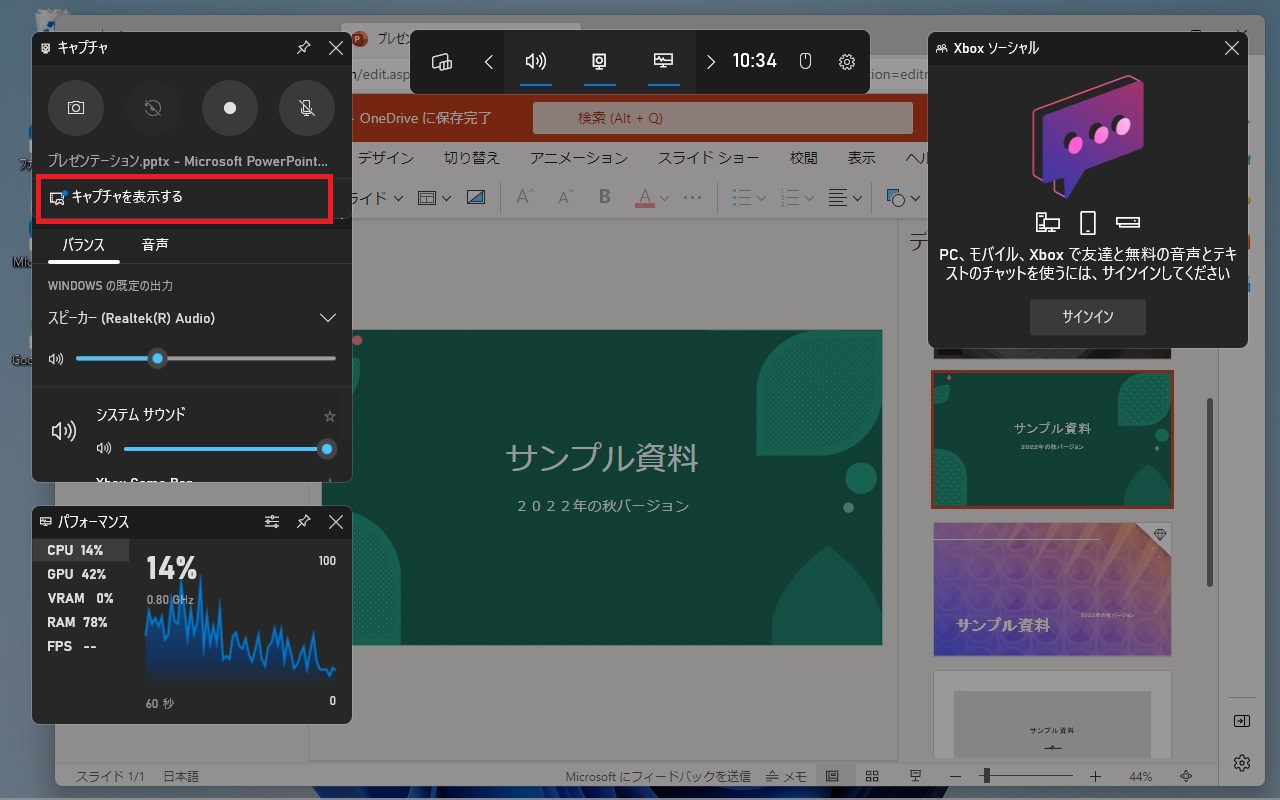Screen dimensions: 1280x800
Task: Click the font color A icon
Action: [x=645, y=198]
